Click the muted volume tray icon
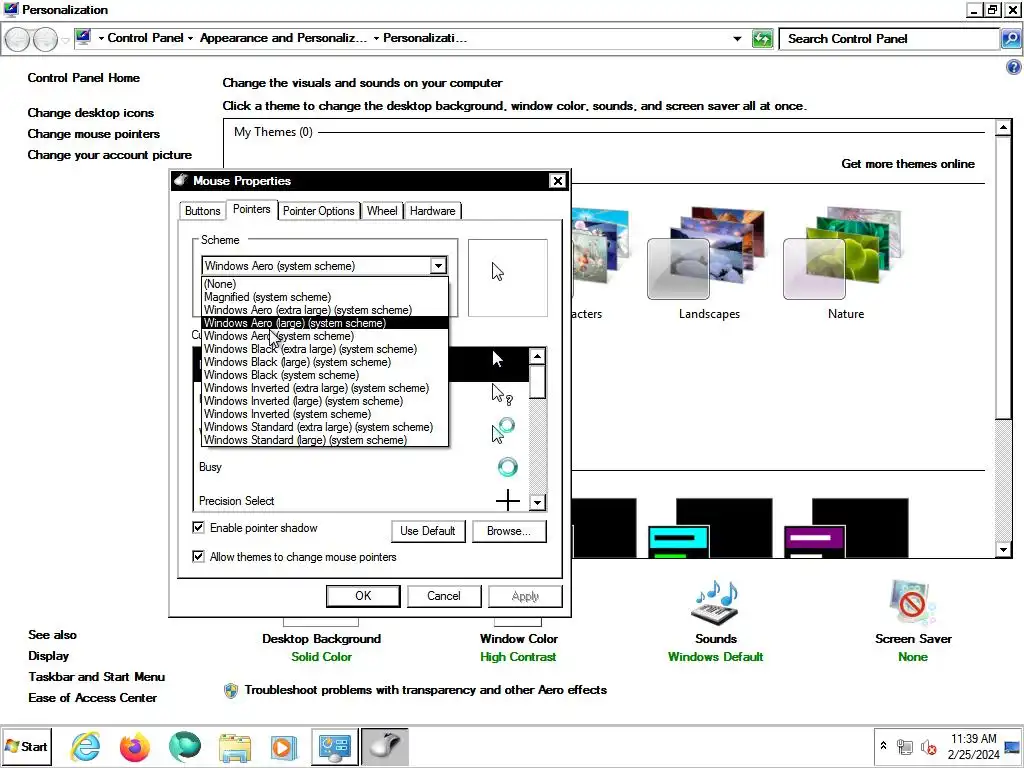 click(x=928, y=746)
